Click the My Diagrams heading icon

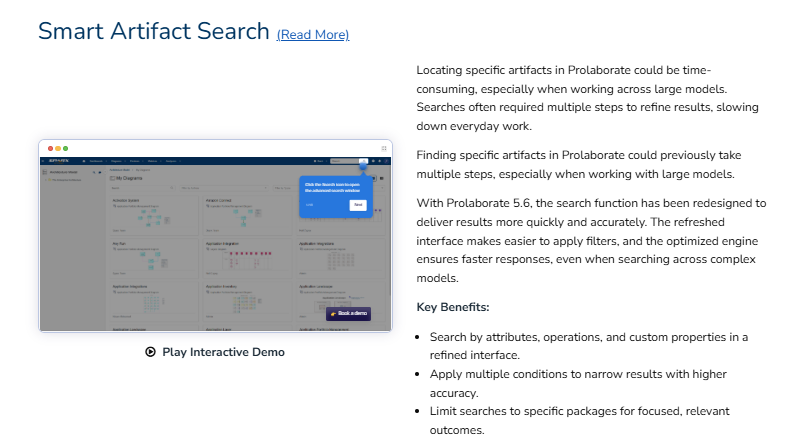pyautogui.click(x=112, y=178)
